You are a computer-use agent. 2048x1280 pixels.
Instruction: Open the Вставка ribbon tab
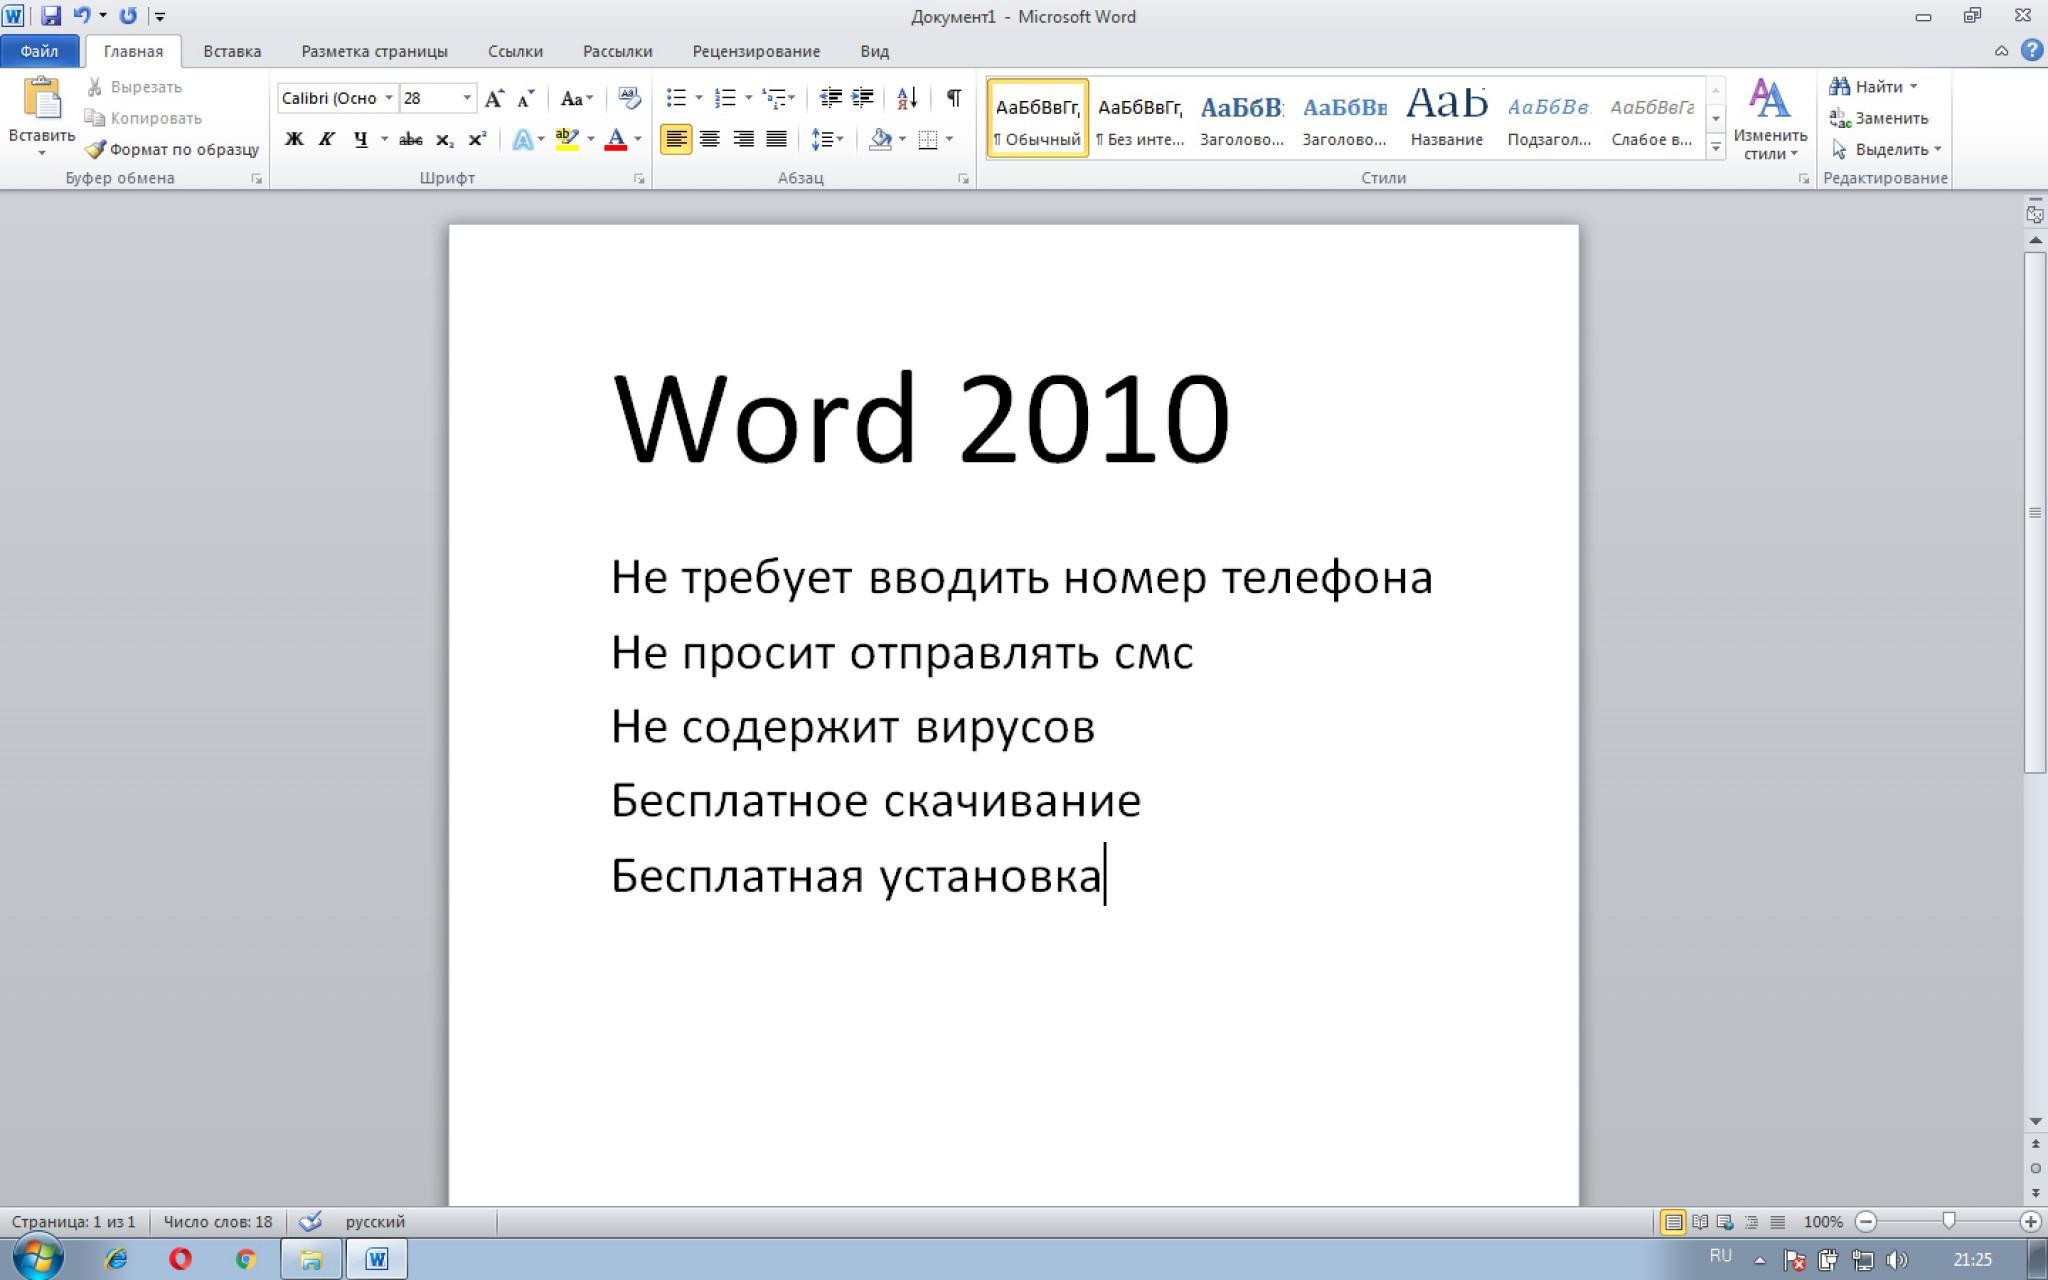[230, 49]
